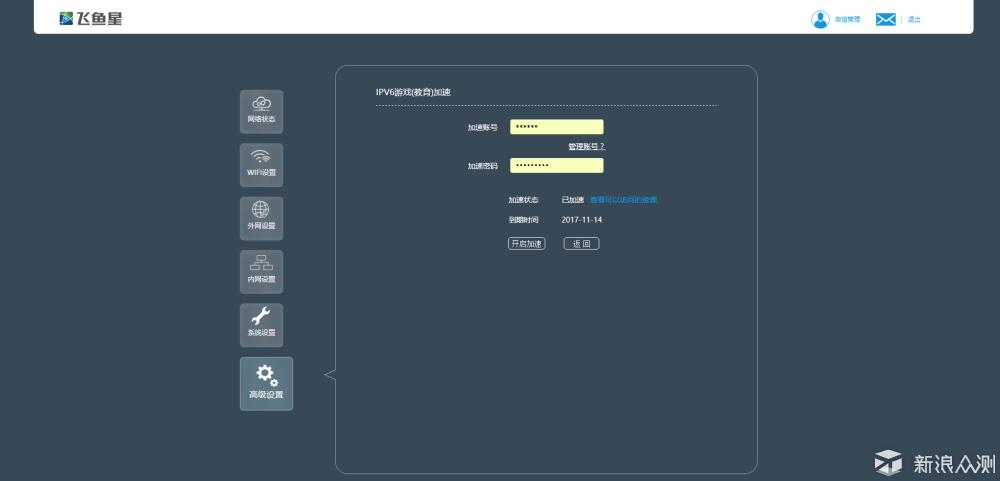The height and width of the screenshot is (481, 1000).
Task: Click the 飞鱼星 logo
Action: (x=91, y=18)
